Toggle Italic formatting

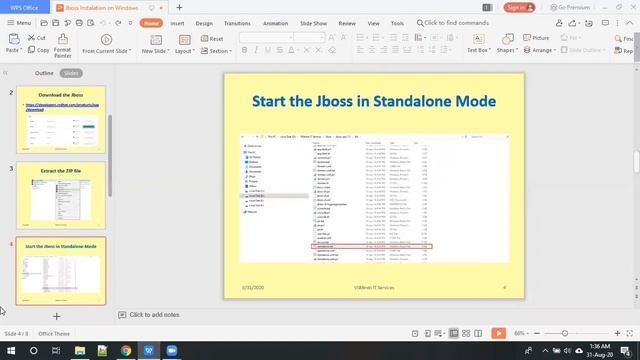(x=256, y=50)
